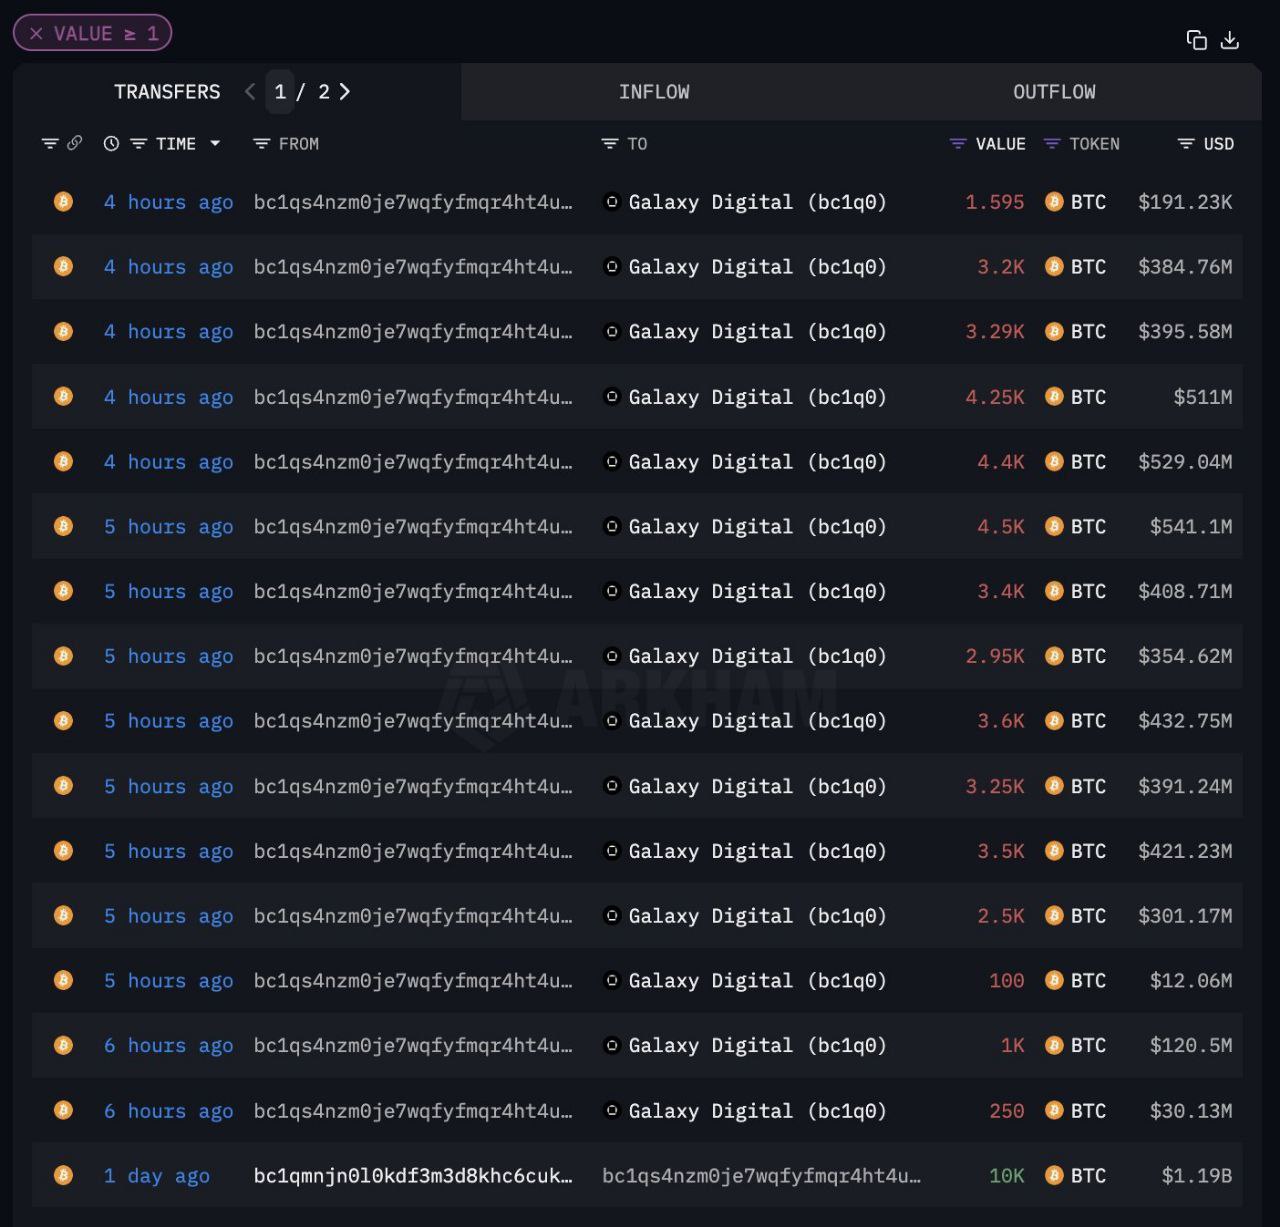The image size is (1280, 1227).
Task: Remove the VALUE ≥ 1 filter chip
Action: pyautogui.click(x=36, y=34)
